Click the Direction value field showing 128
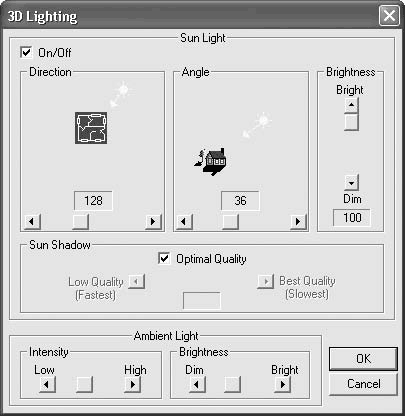 pyautogui.click(x=93, y=201)
